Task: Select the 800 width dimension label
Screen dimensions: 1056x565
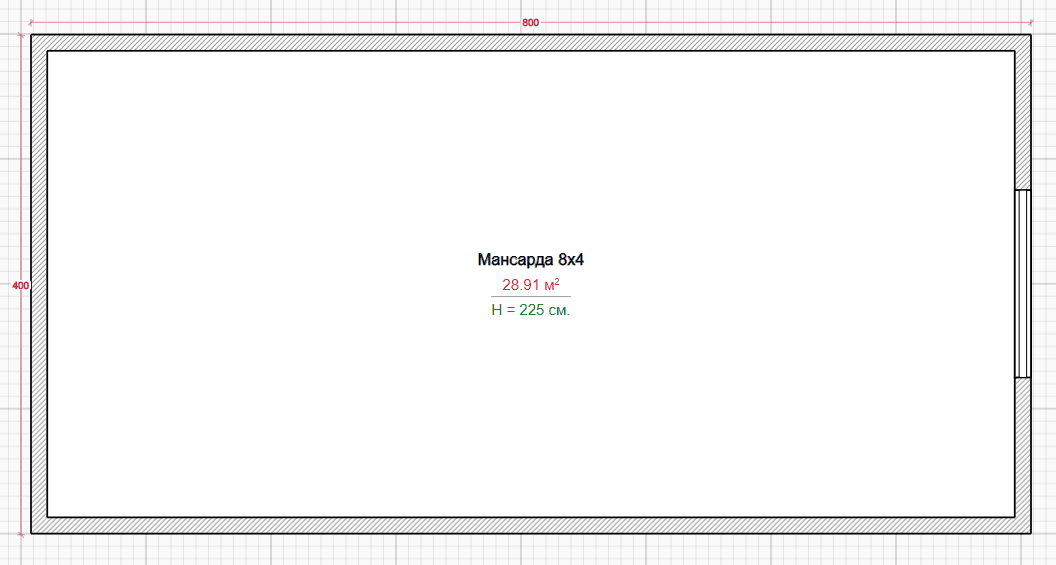Action: [531, 23]
